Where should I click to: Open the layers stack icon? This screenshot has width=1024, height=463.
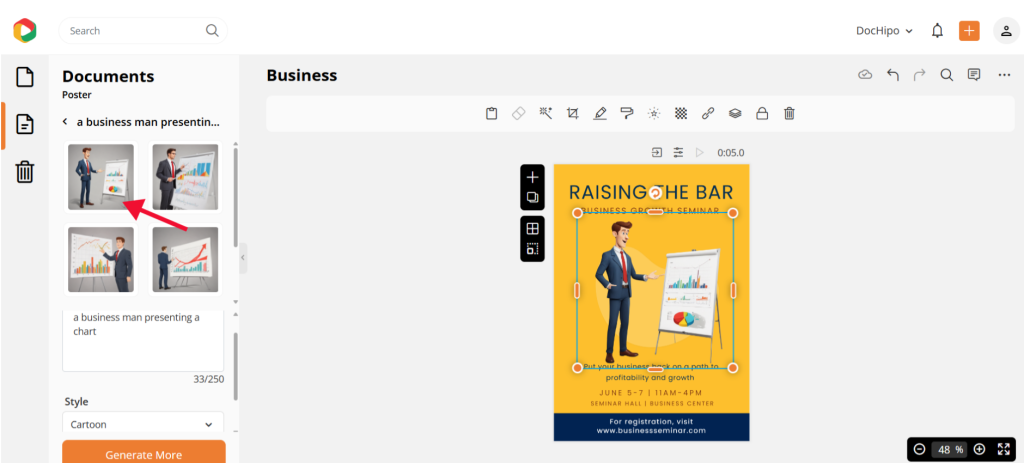click(x=735, y=114)
